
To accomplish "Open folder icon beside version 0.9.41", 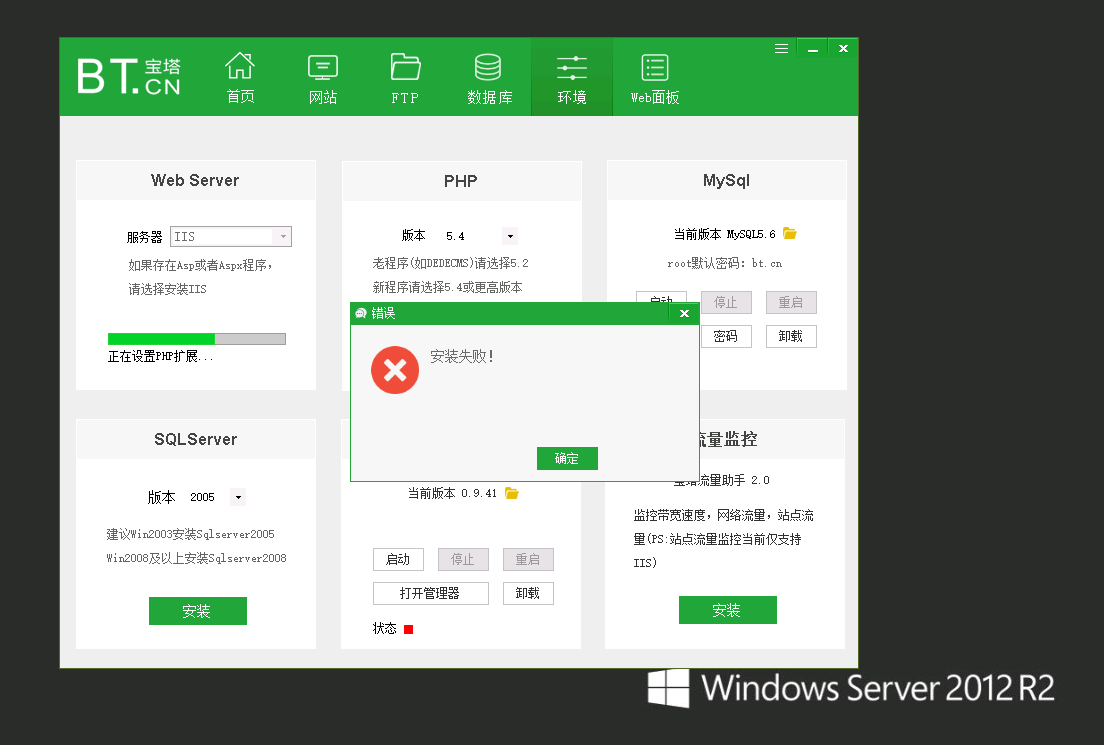I will pyautogui.click(x=512, y=493).
